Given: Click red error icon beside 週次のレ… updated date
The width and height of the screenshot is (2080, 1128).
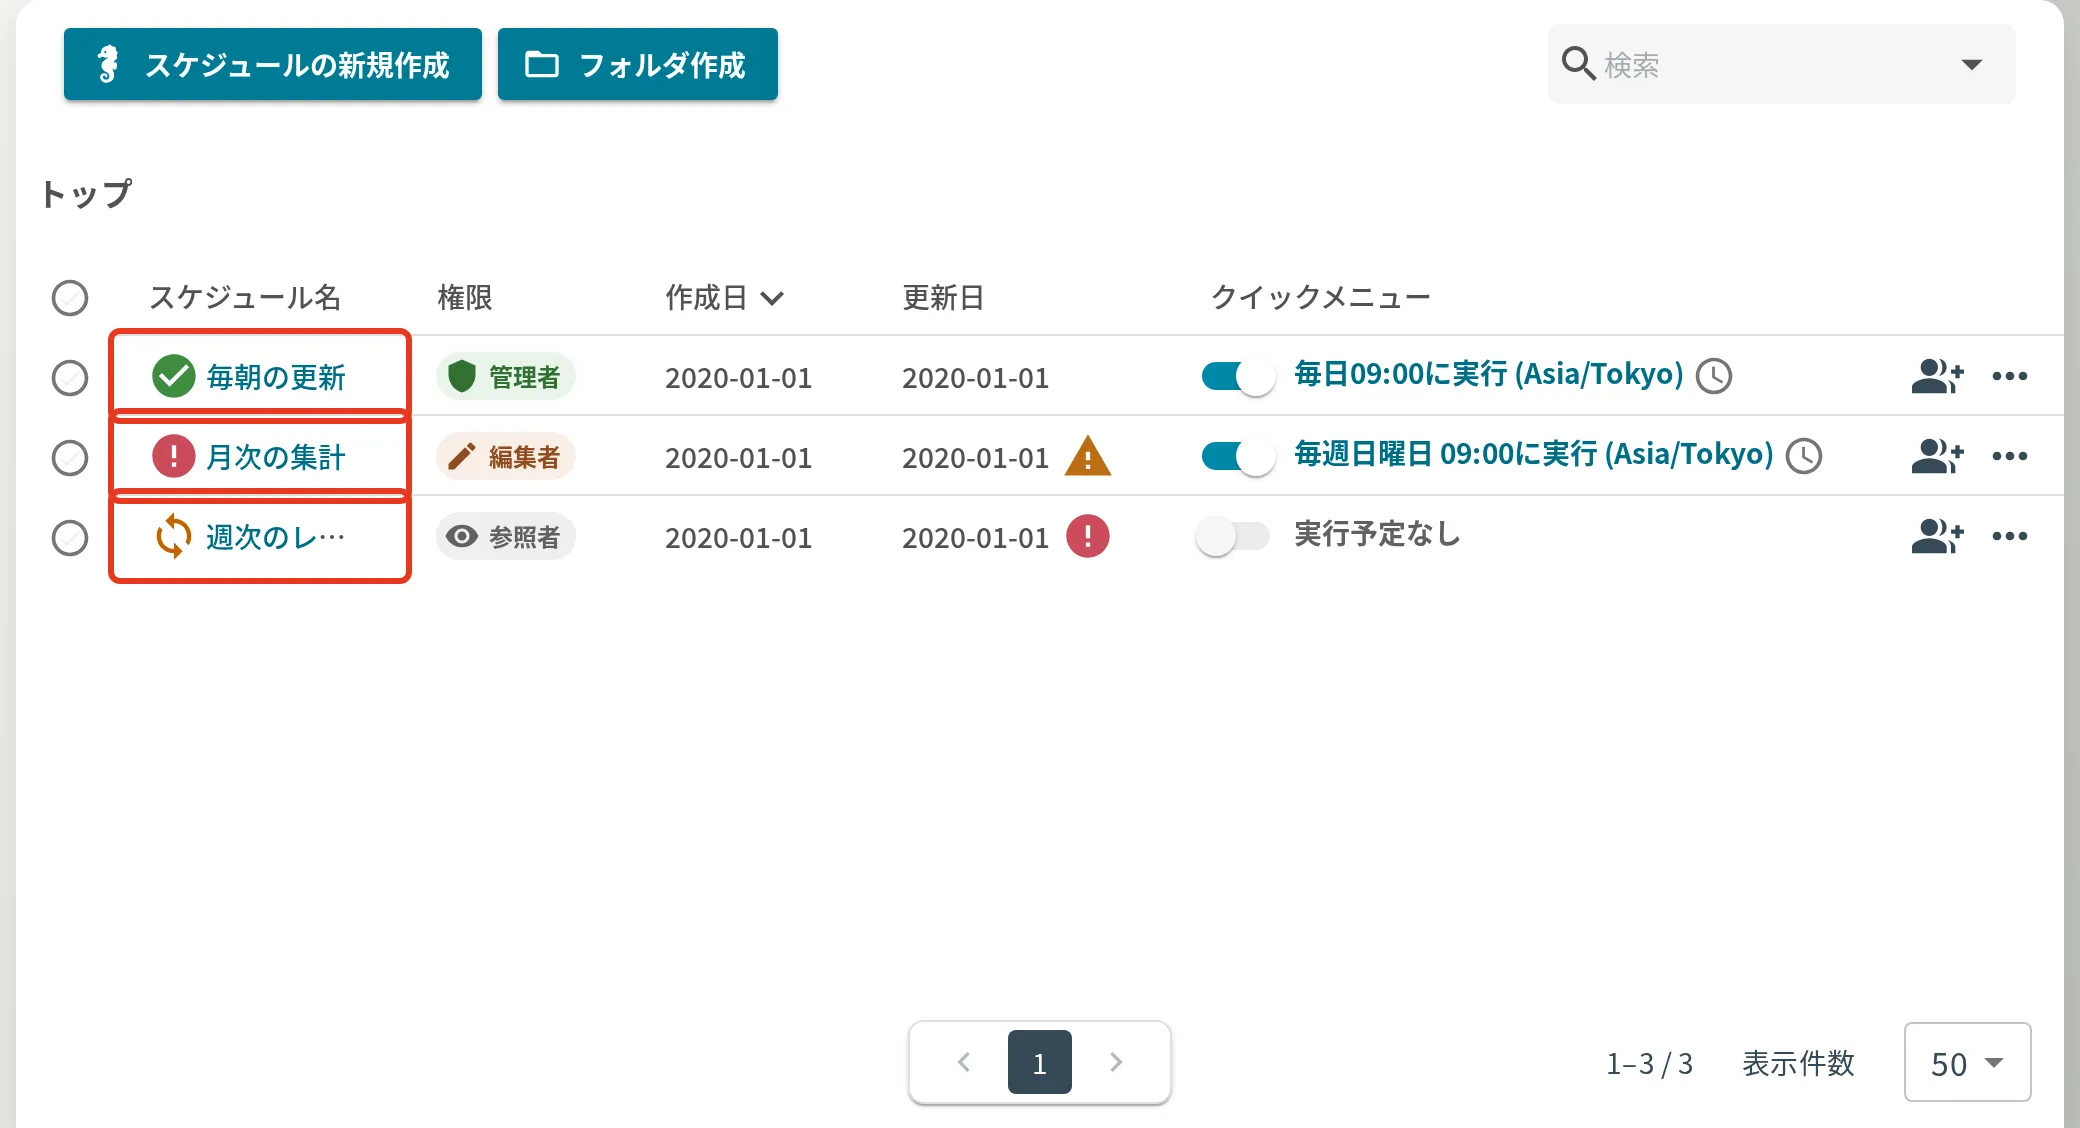Looking at the screenshot, I should [x=1088, y=536].
